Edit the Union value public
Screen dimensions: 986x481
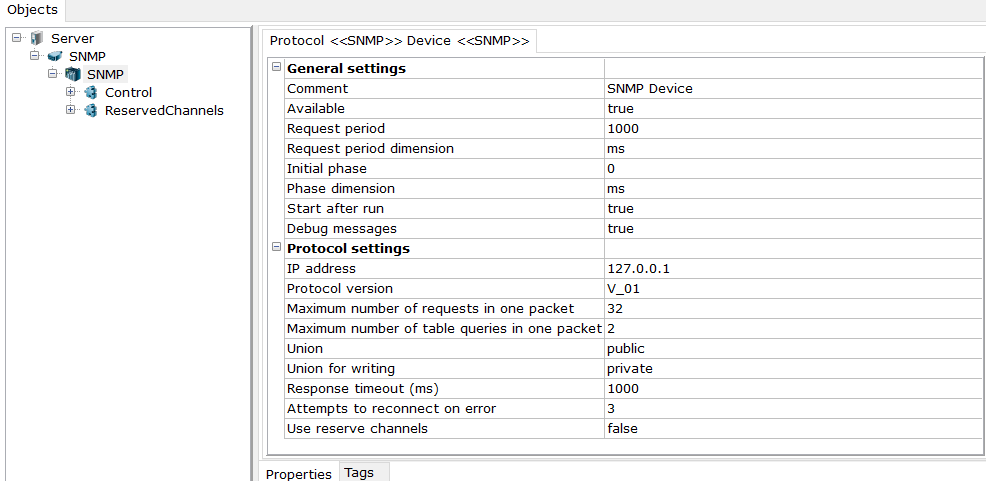[792, 348]
